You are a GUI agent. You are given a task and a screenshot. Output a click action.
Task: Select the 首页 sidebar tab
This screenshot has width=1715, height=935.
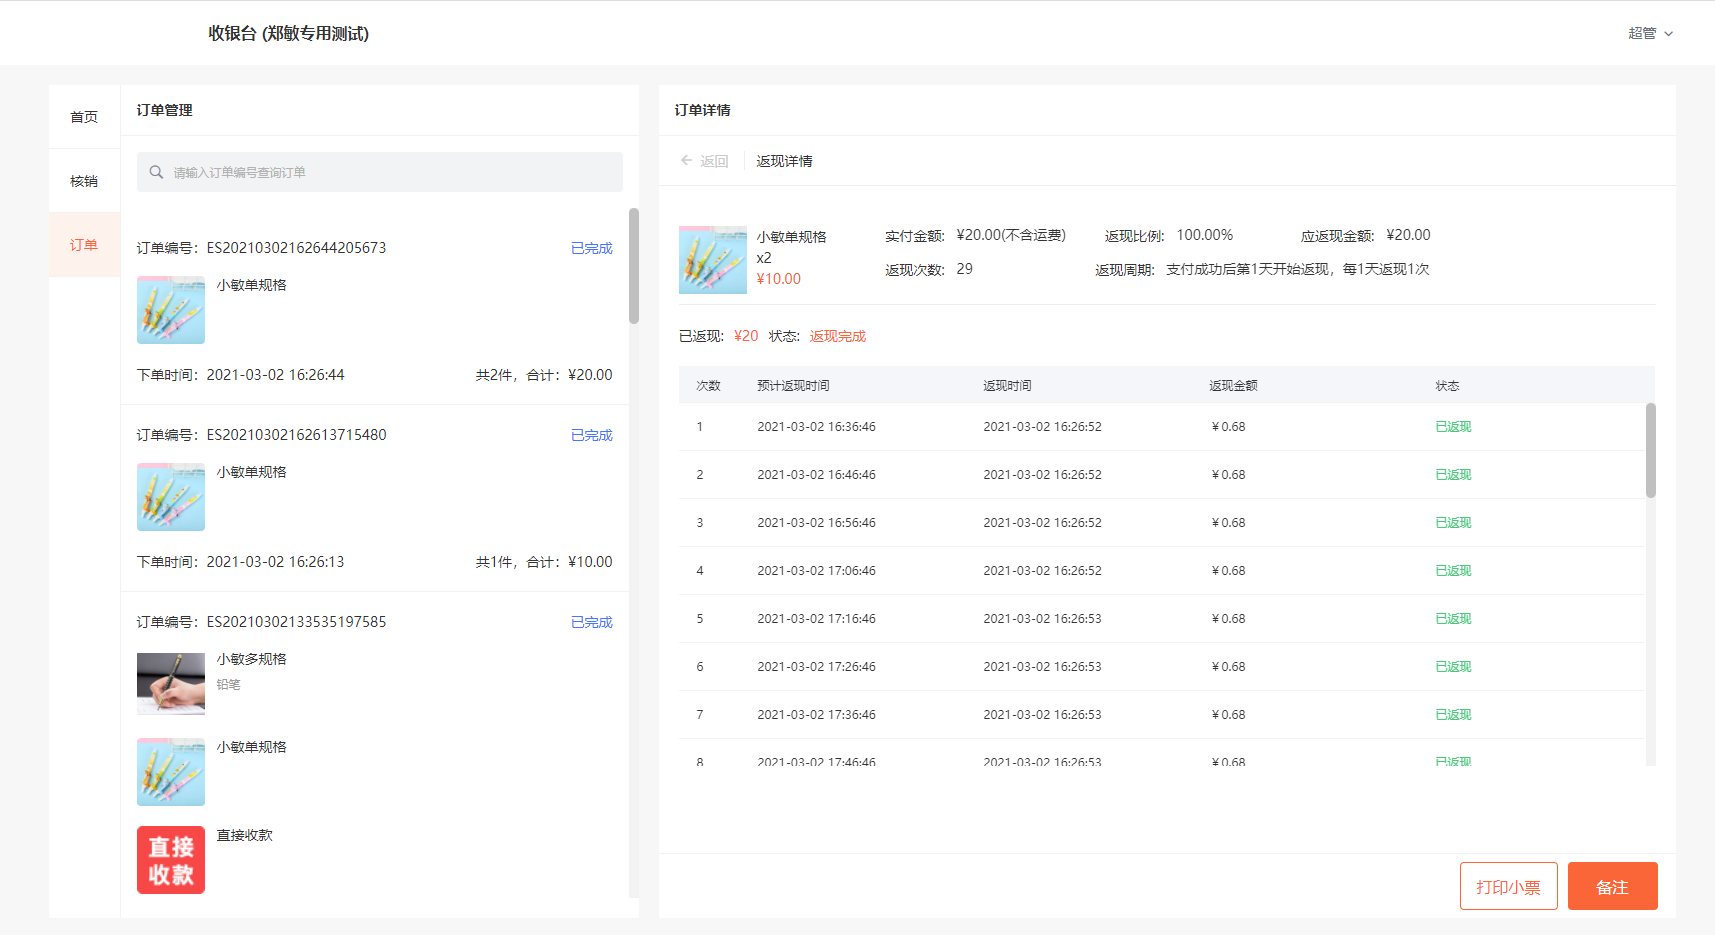[84, 117]
